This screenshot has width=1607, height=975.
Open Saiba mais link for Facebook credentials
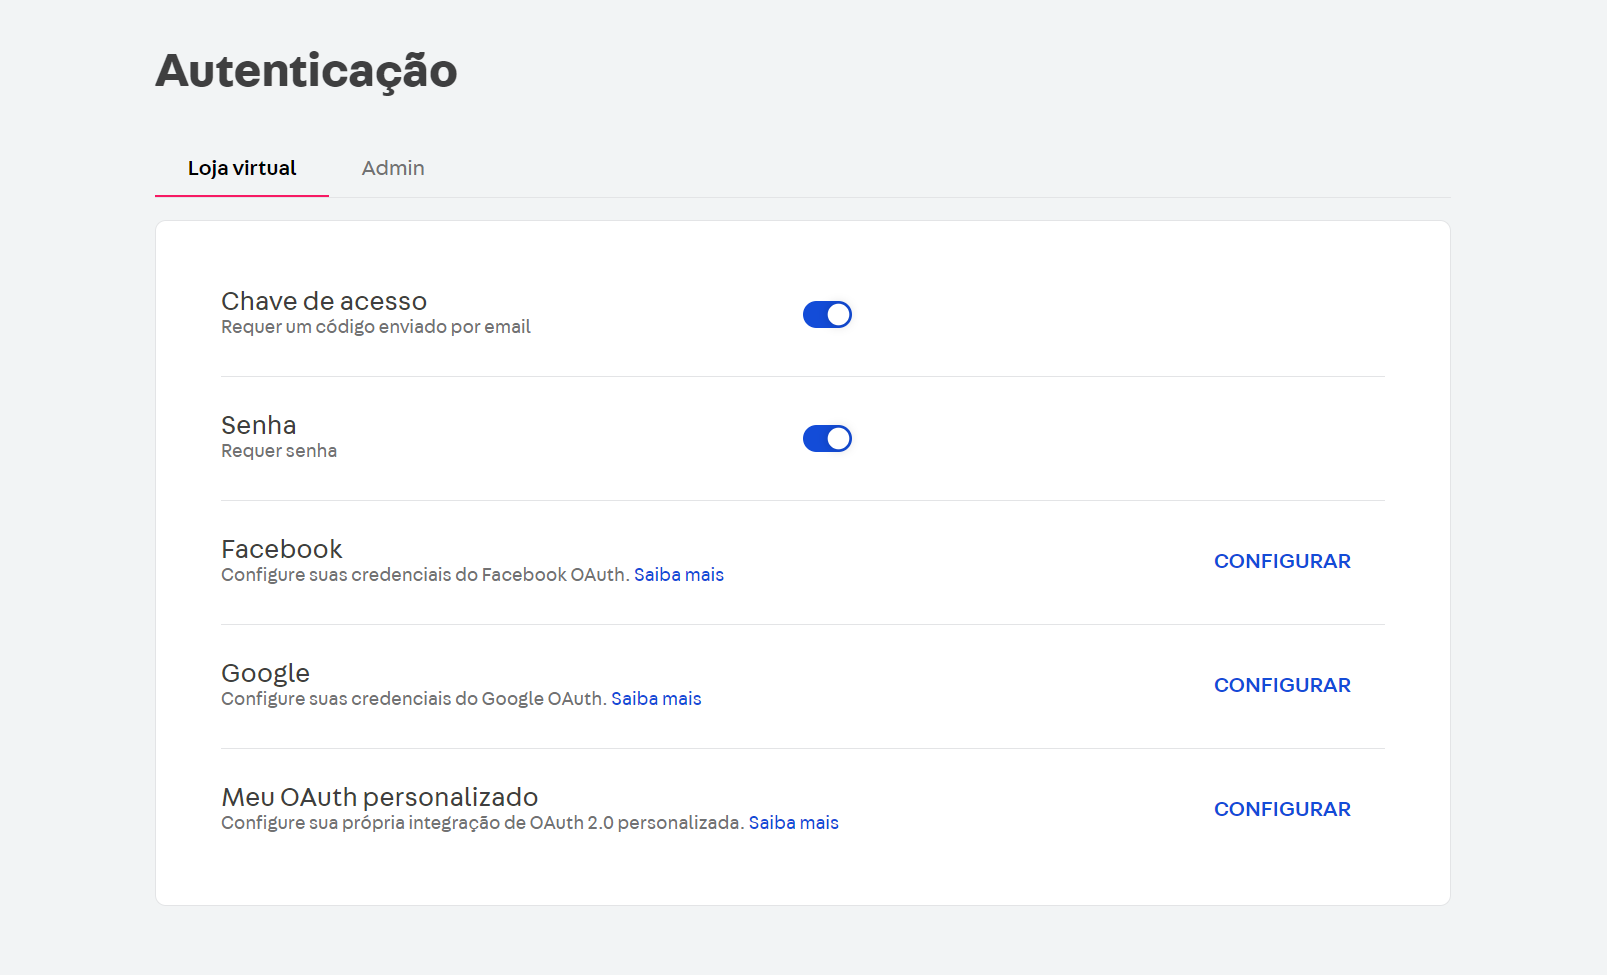(679, 574)
